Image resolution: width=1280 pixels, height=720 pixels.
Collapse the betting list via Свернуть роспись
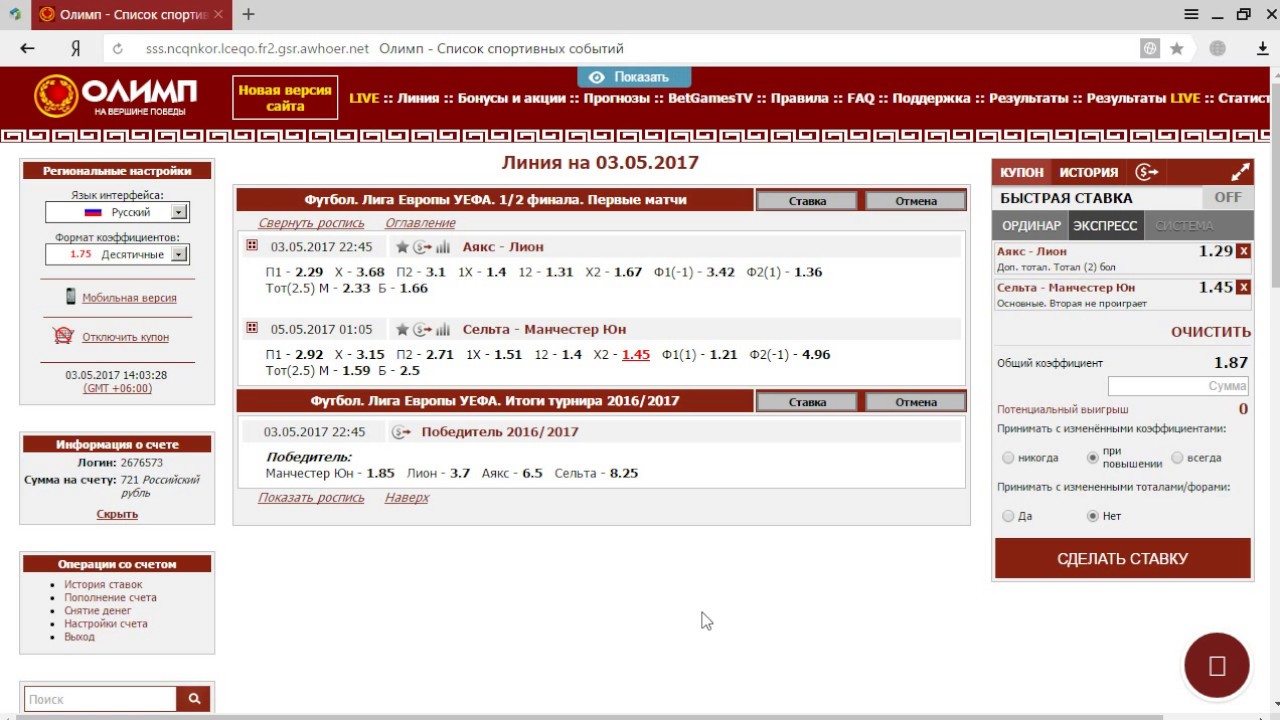[311, 223]
